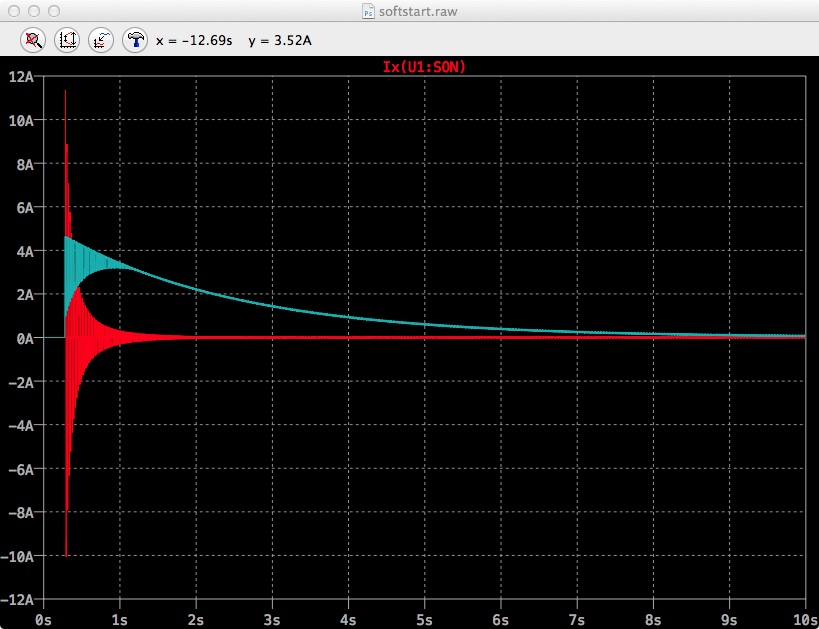Click the 0s time axis label
819x629 pixels.
click(43, 620)
